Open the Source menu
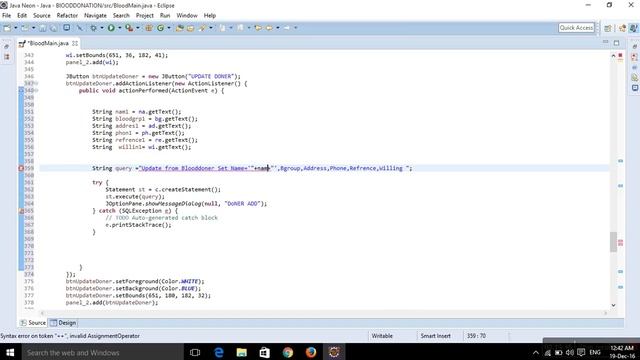640x360 pixels. [42, 16]
